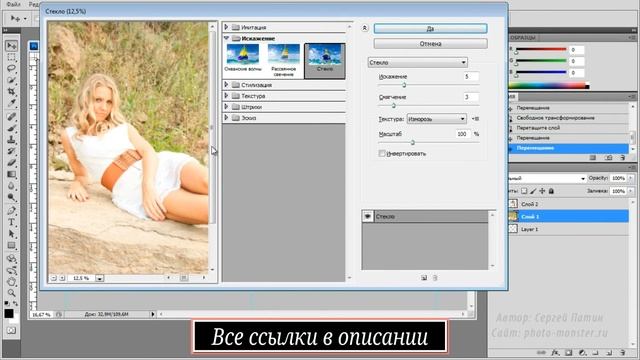640x360 pixels.
Task: Click zoom out minus button under preview
Action: tap(53, 278)
